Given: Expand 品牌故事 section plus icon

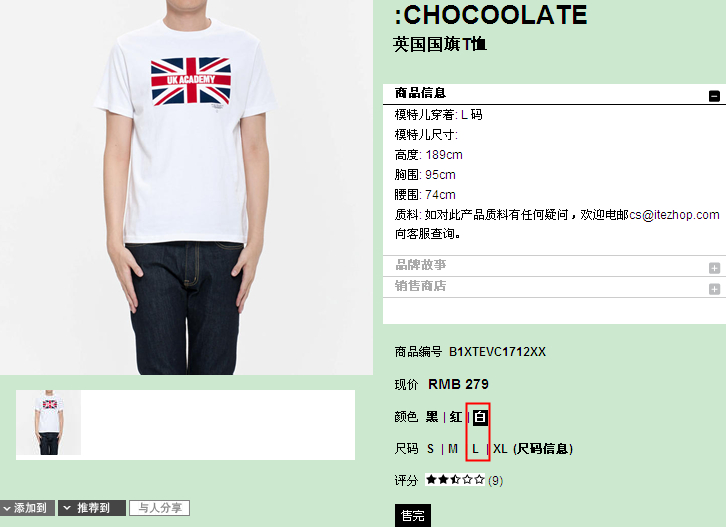Looking at the screenshot, I should (714, 268).
